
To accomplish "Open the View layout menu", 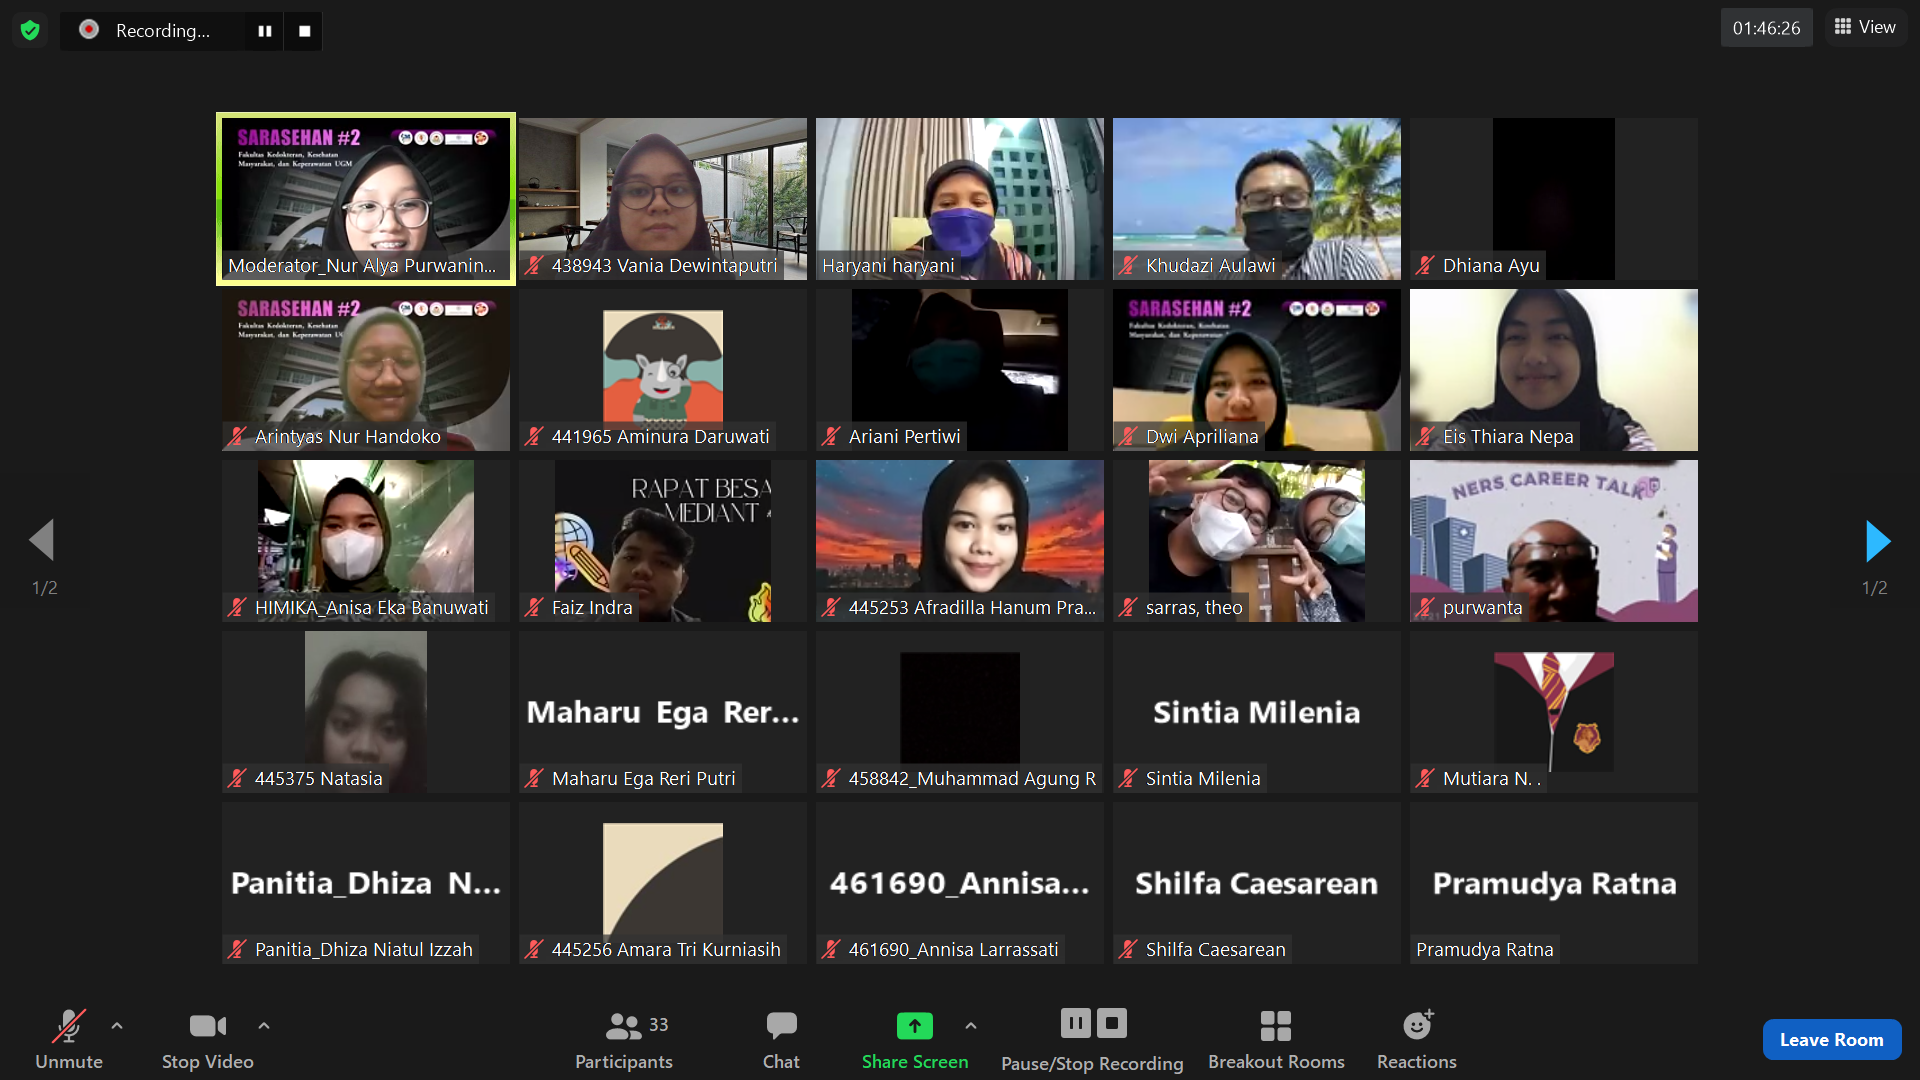I will click(1865, 27).
